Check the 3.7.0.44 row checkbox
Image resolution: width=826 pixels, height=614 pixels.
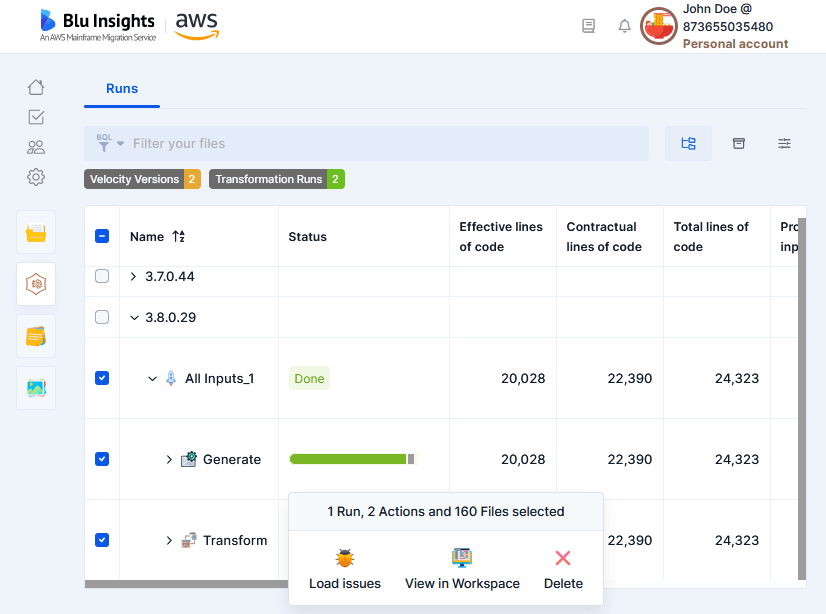[x=102, y=276]
